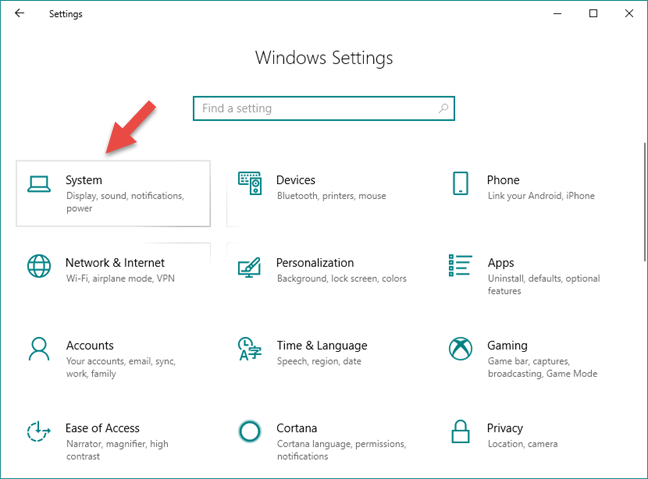This screenshot has height=479, width=648.
Task: Maximize the Settings window
Action: [593, 13]
